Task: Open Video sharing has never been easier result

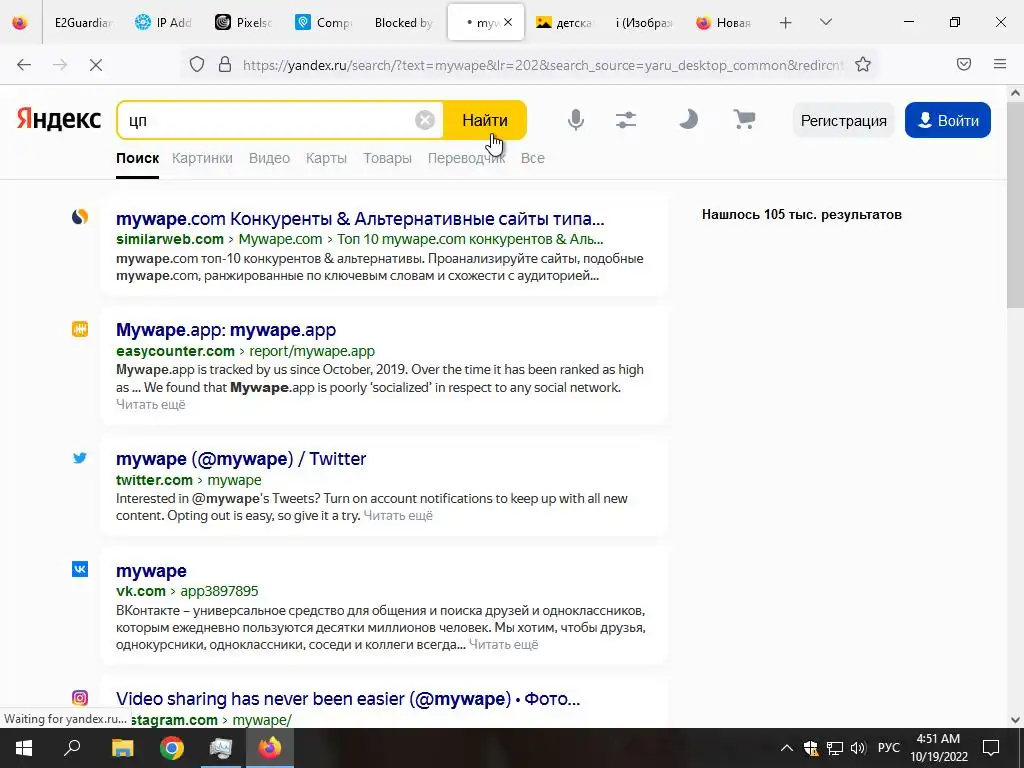Action: [x=347, y=699]
